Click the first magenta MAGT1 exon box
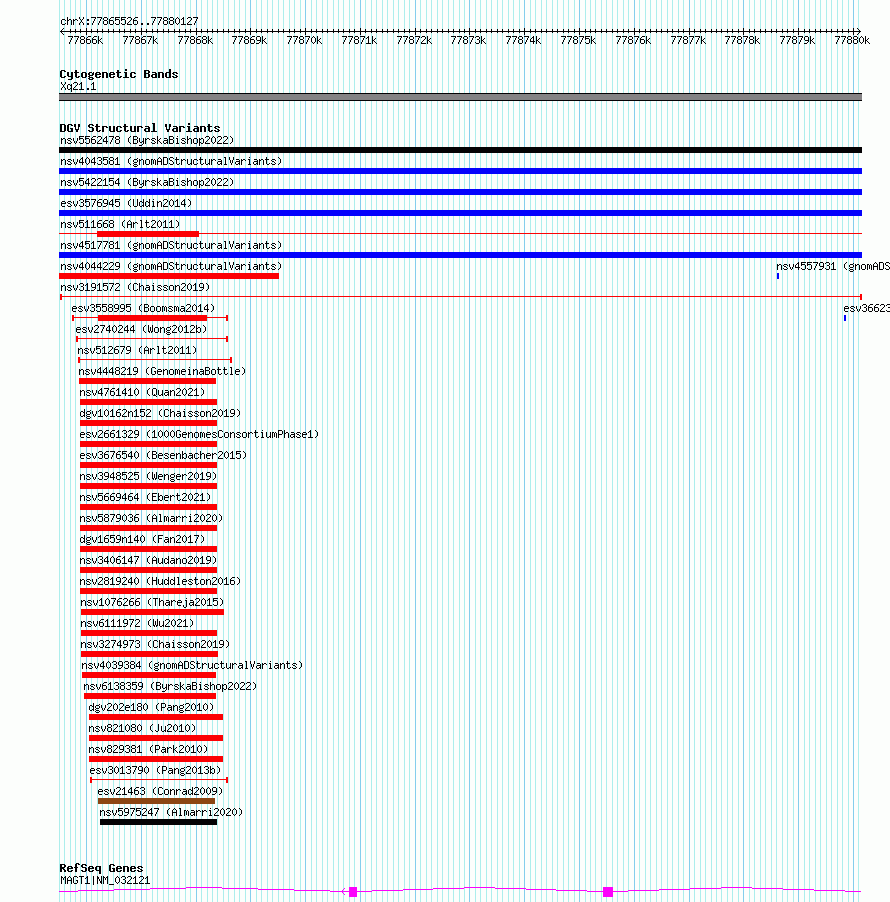The width and height of the screenshot is (890, 902). click(353, 892)
